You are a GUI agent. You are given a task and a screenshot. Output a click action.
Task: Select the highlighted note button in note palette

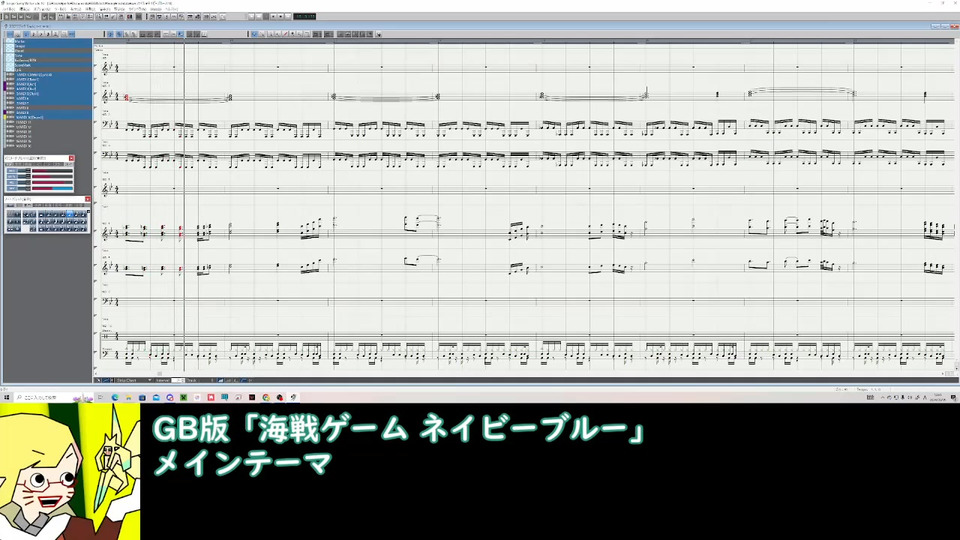69,215
